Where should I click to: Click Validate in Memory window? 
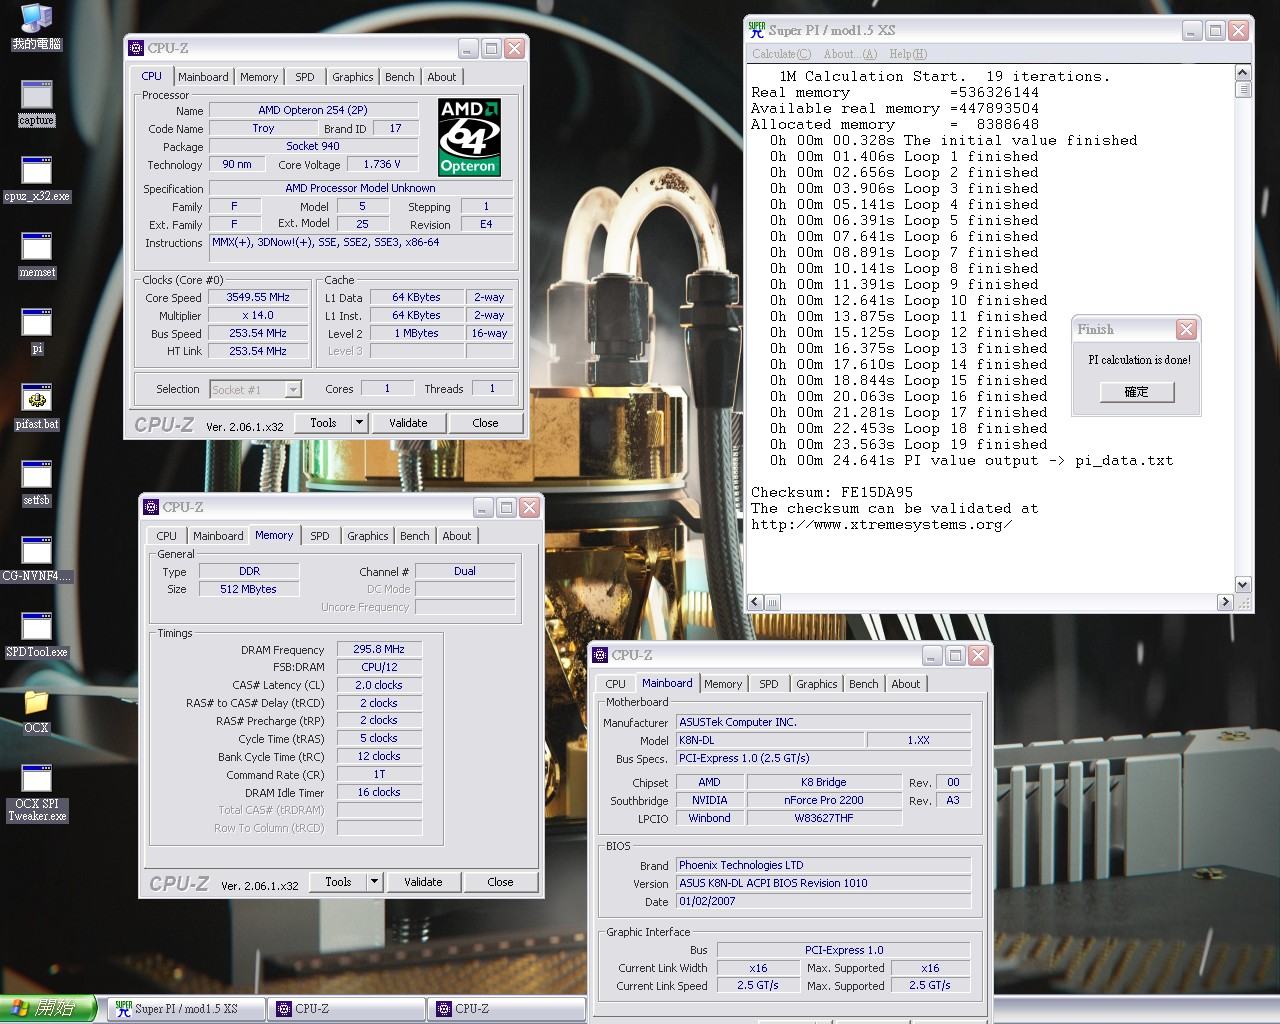tap(423, 882)
